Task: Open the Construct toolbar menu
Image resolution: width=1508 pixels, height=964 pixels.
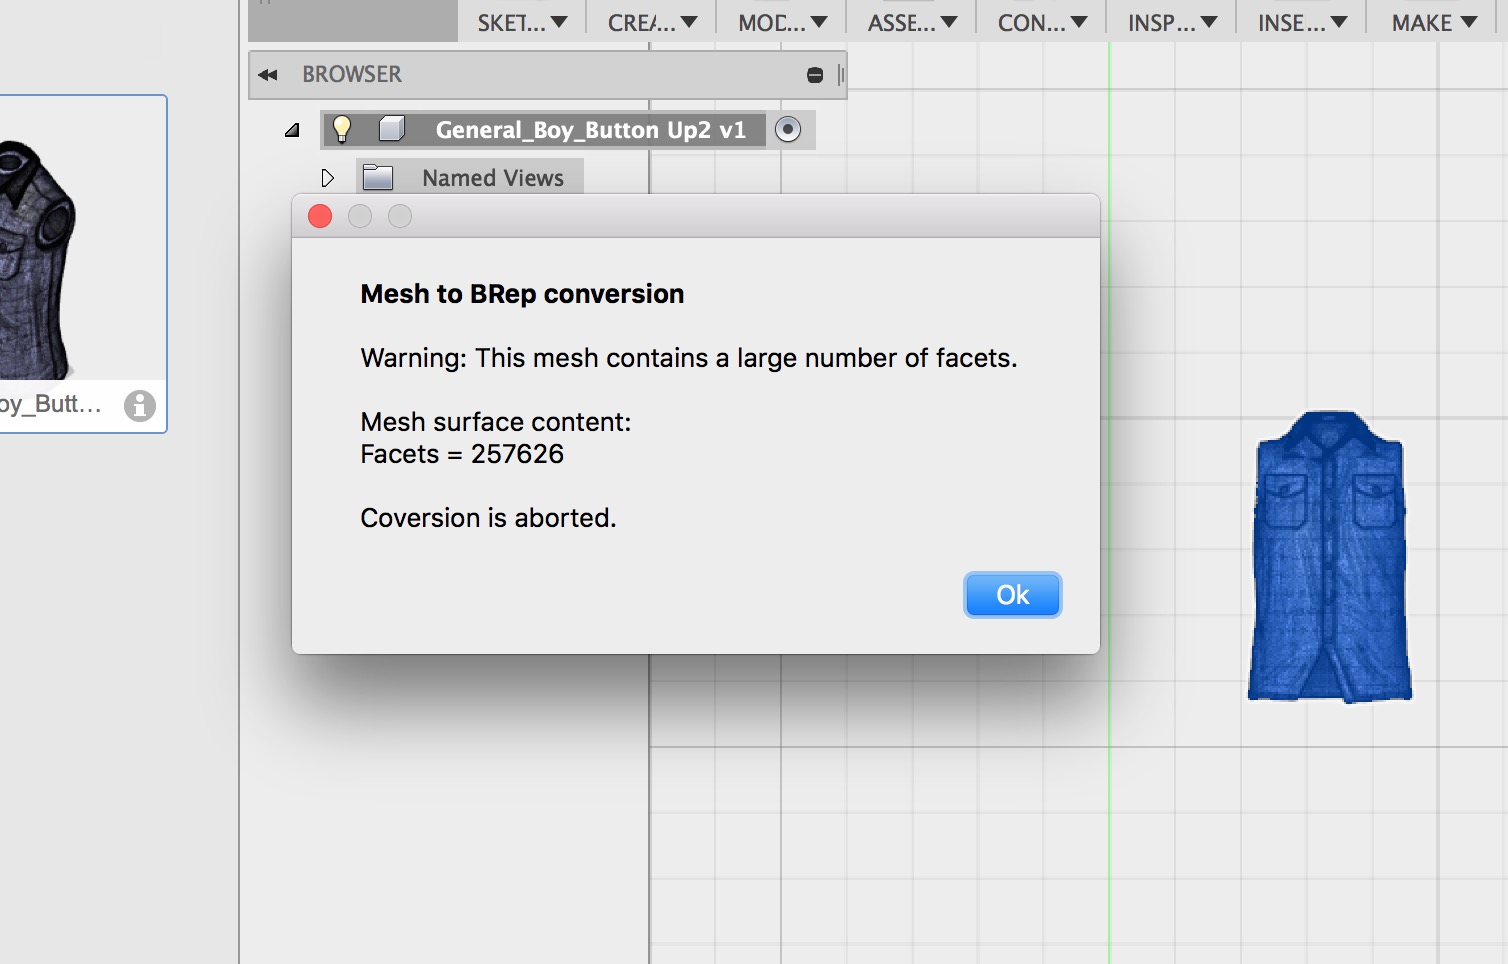Action: click(x=1042, y=23)
